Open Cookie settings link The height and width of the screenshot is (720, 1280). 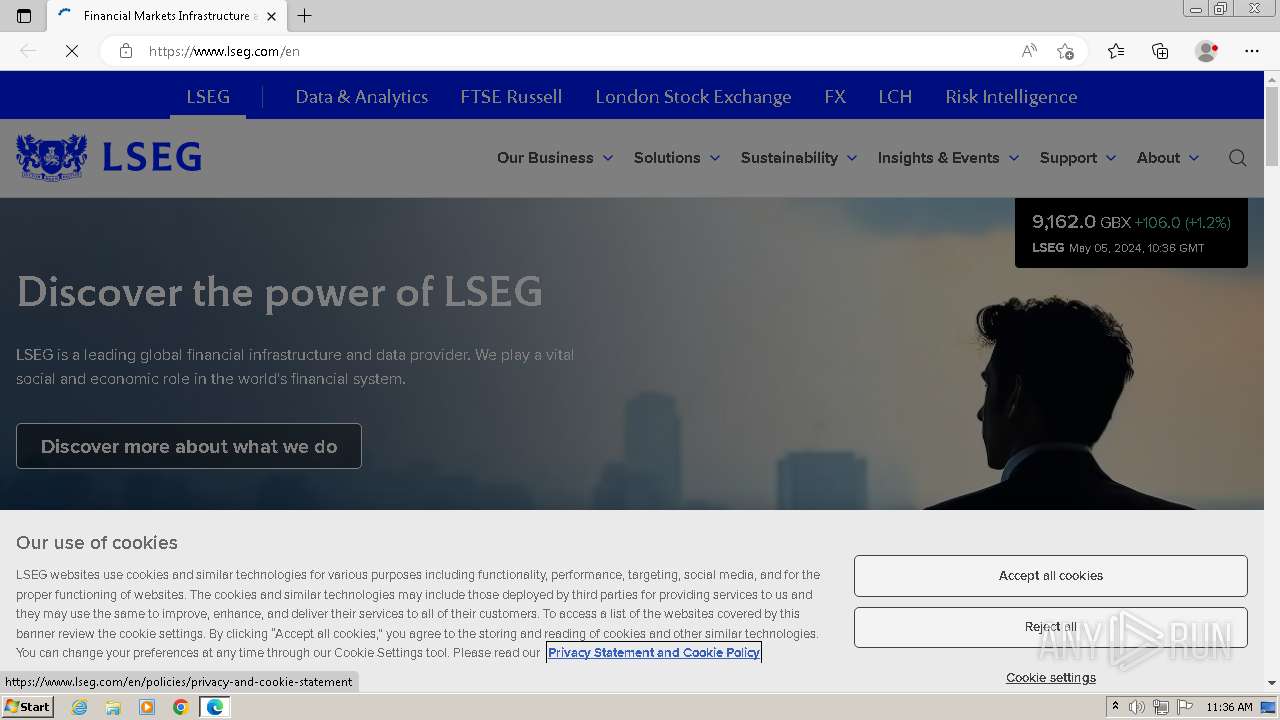[1051, 678]
